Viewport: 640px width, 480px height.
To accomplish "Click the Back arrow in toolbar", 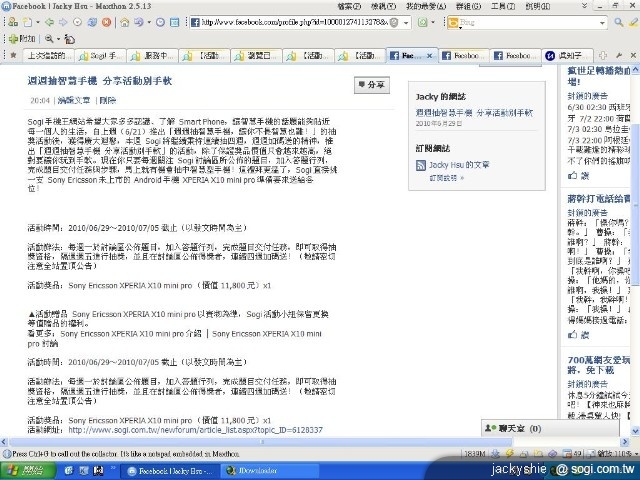I will point(50,22).
